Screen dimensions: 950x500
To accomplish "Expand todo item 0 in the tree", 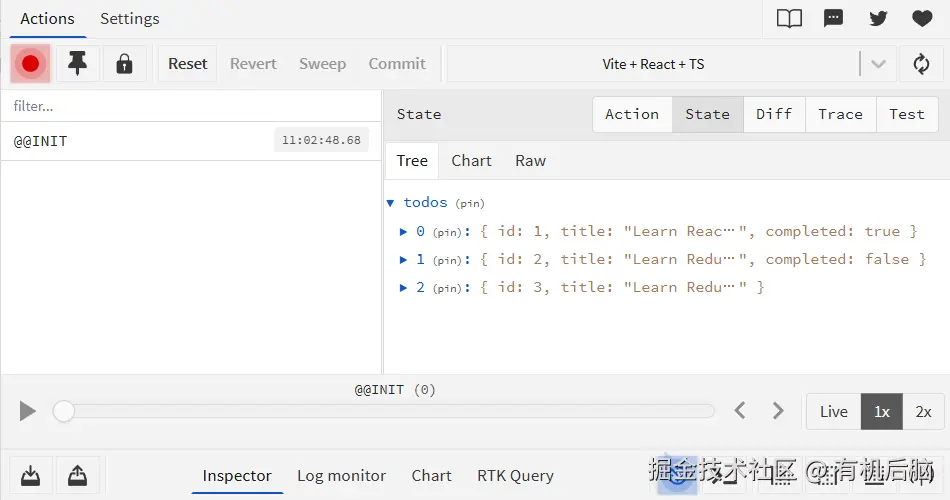I will point(403,231).
